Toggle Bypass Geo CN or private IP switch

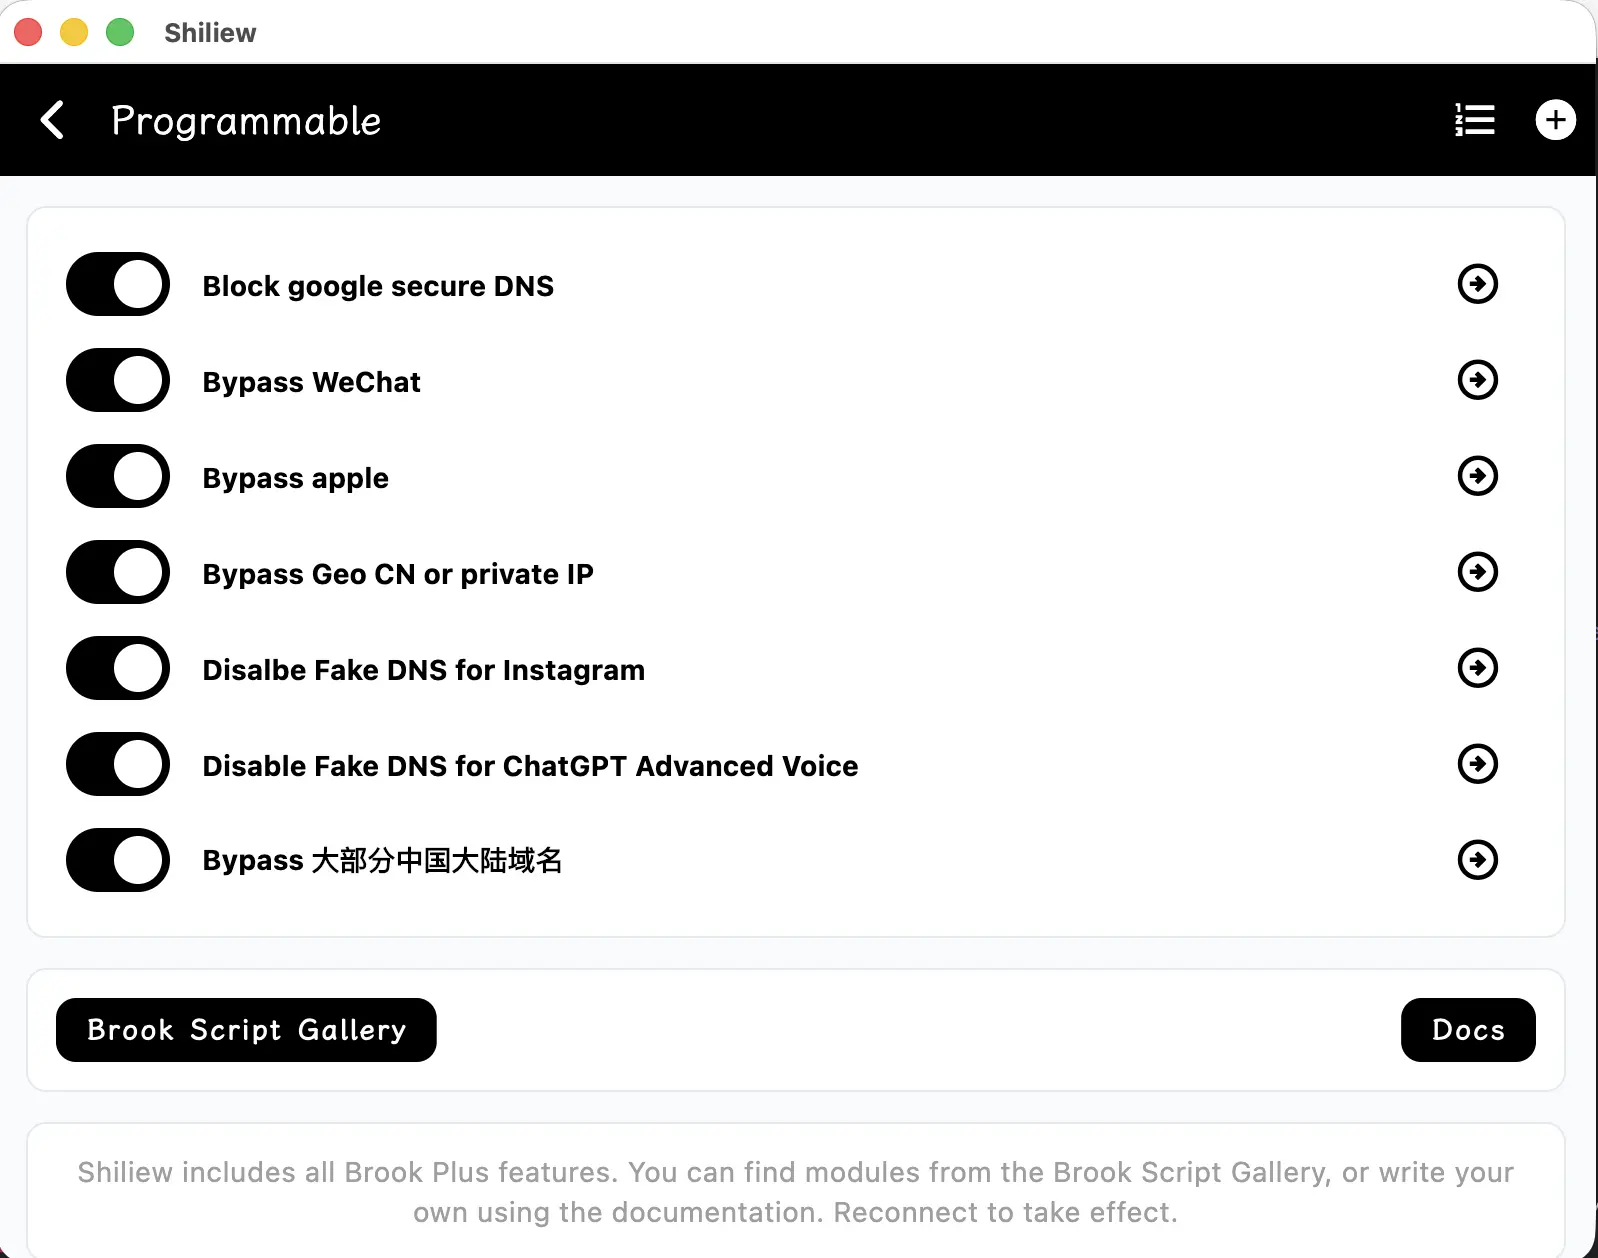tap(118, 572)
